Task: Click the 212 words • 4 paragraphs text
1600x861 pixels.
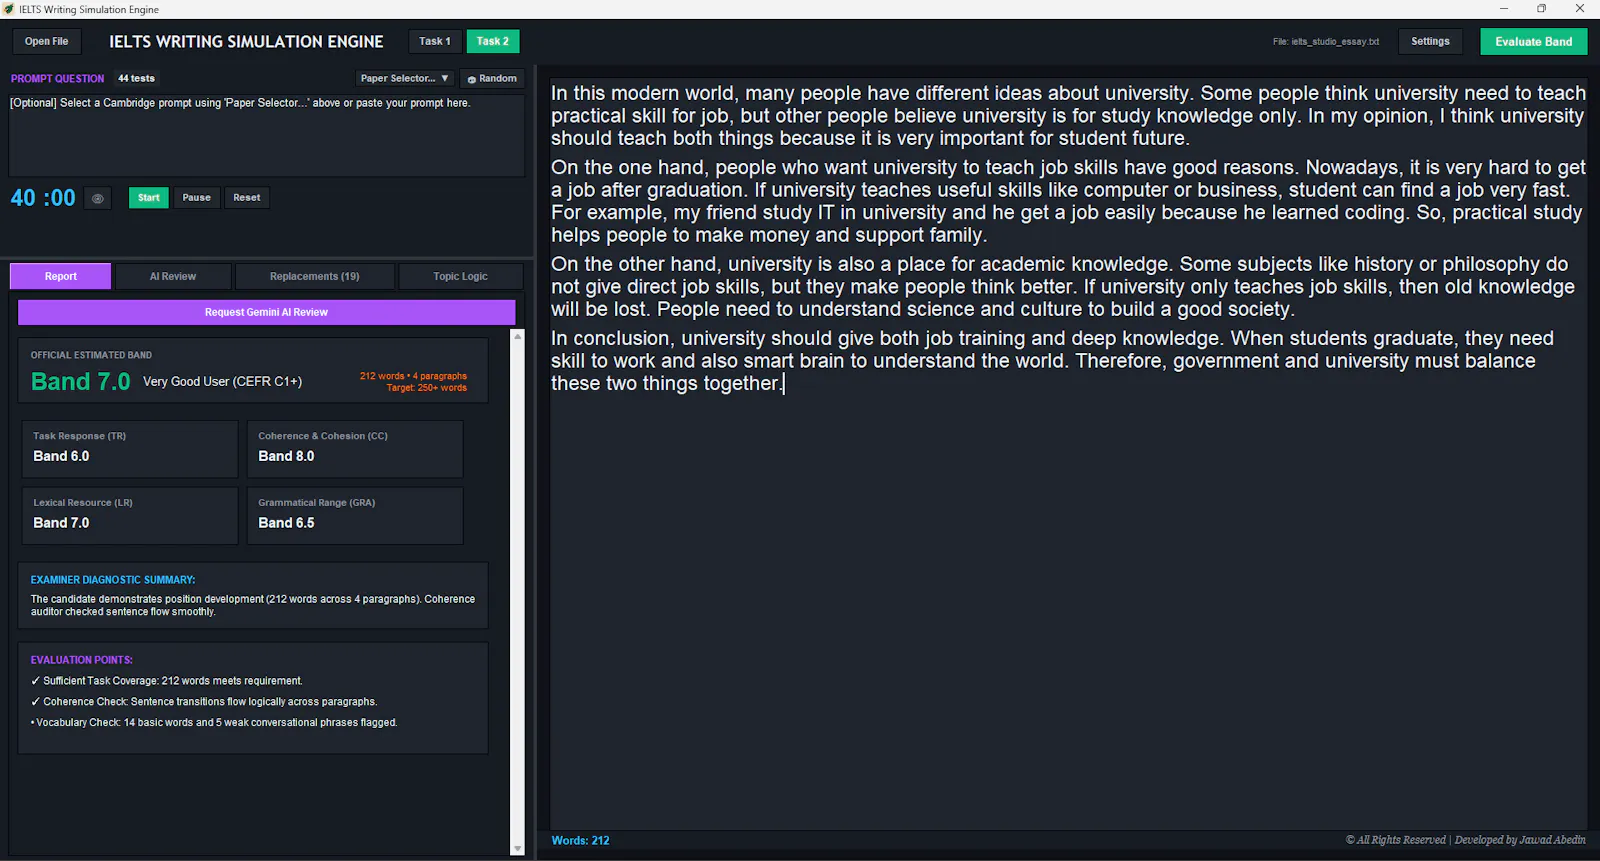Action: [x=413, y=376]
